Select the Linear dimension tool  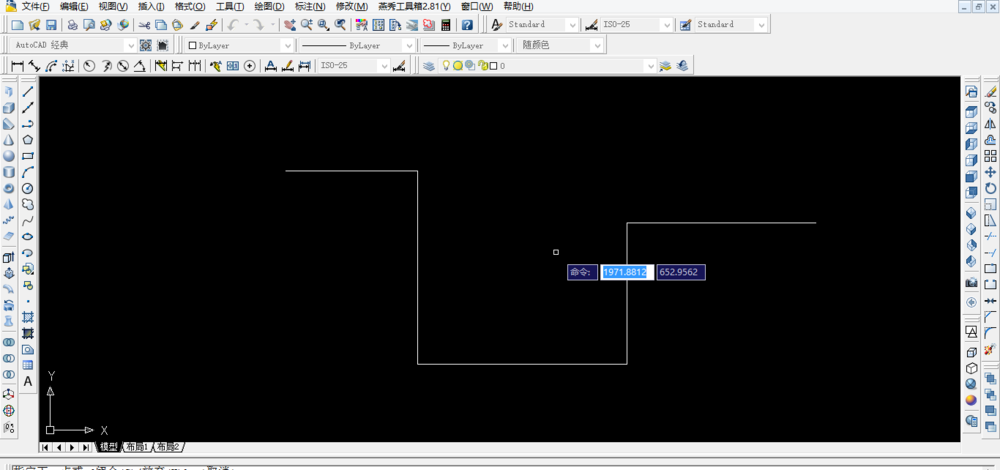[x=17, y=65]
